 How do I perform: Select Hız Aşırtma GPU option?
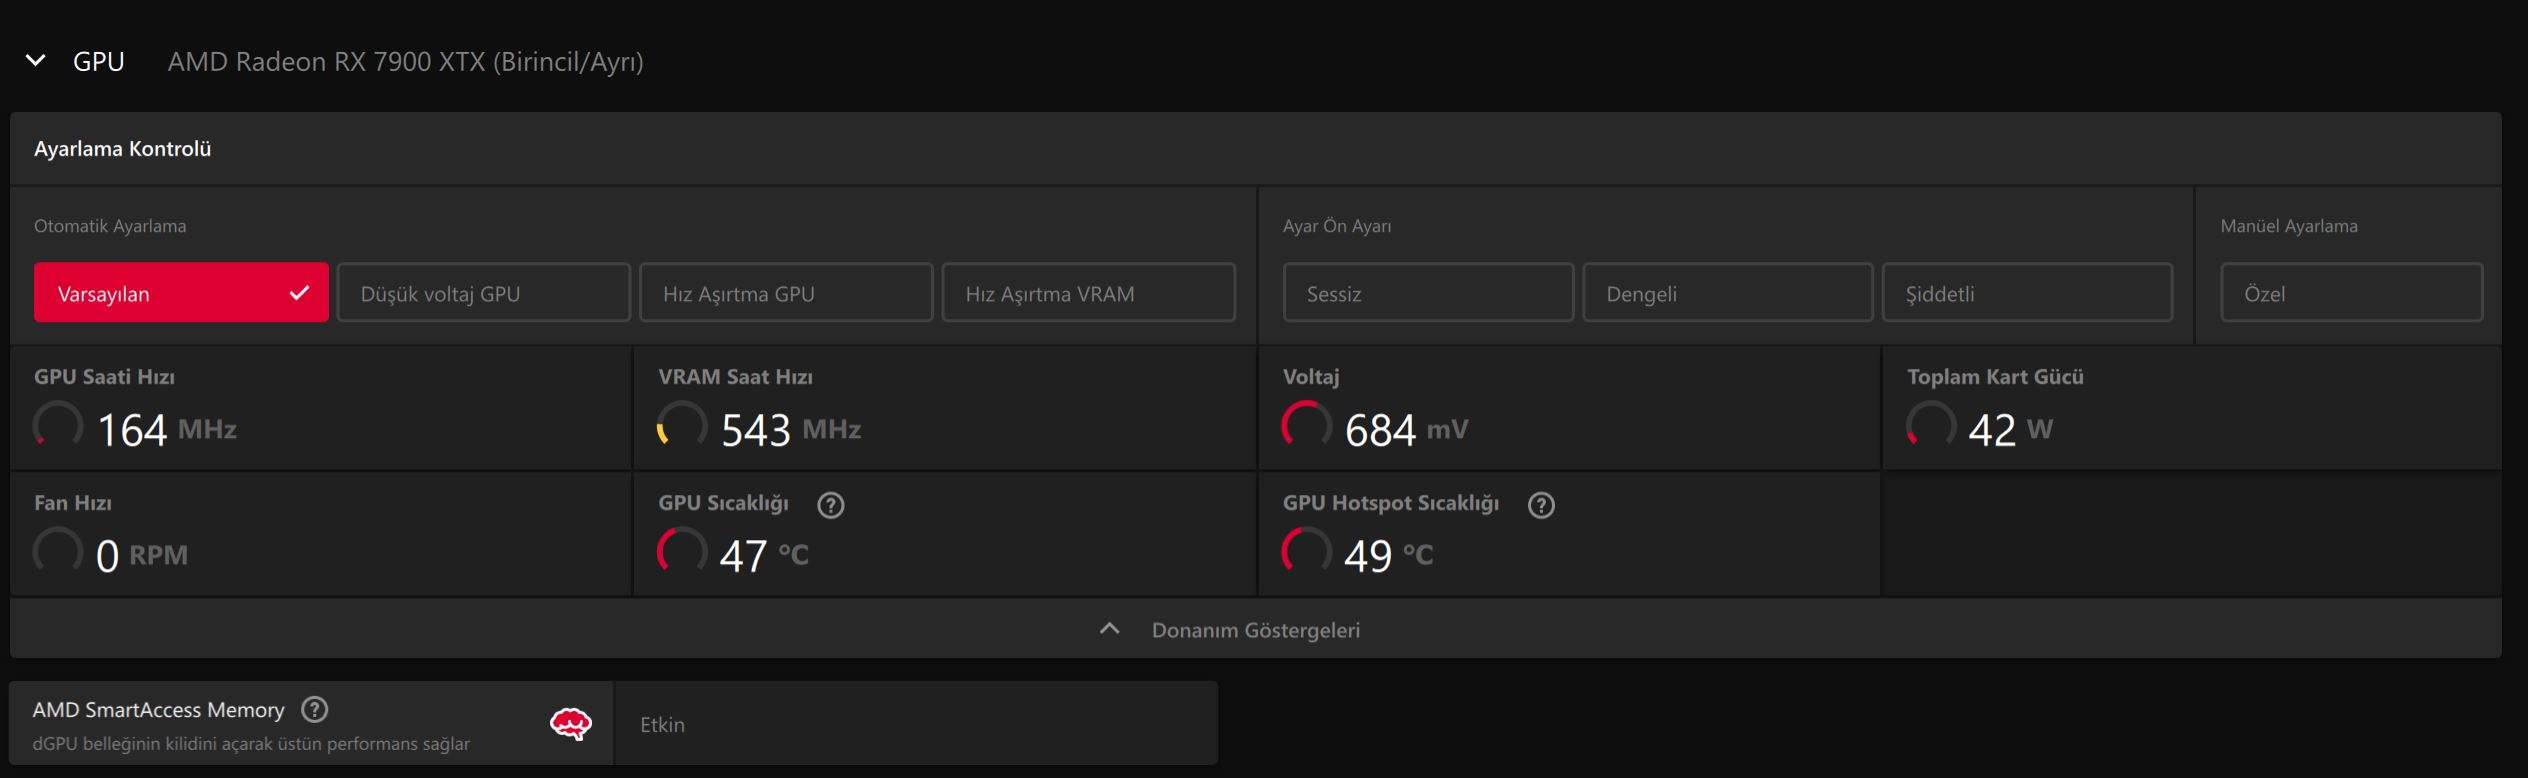point(786,293)
